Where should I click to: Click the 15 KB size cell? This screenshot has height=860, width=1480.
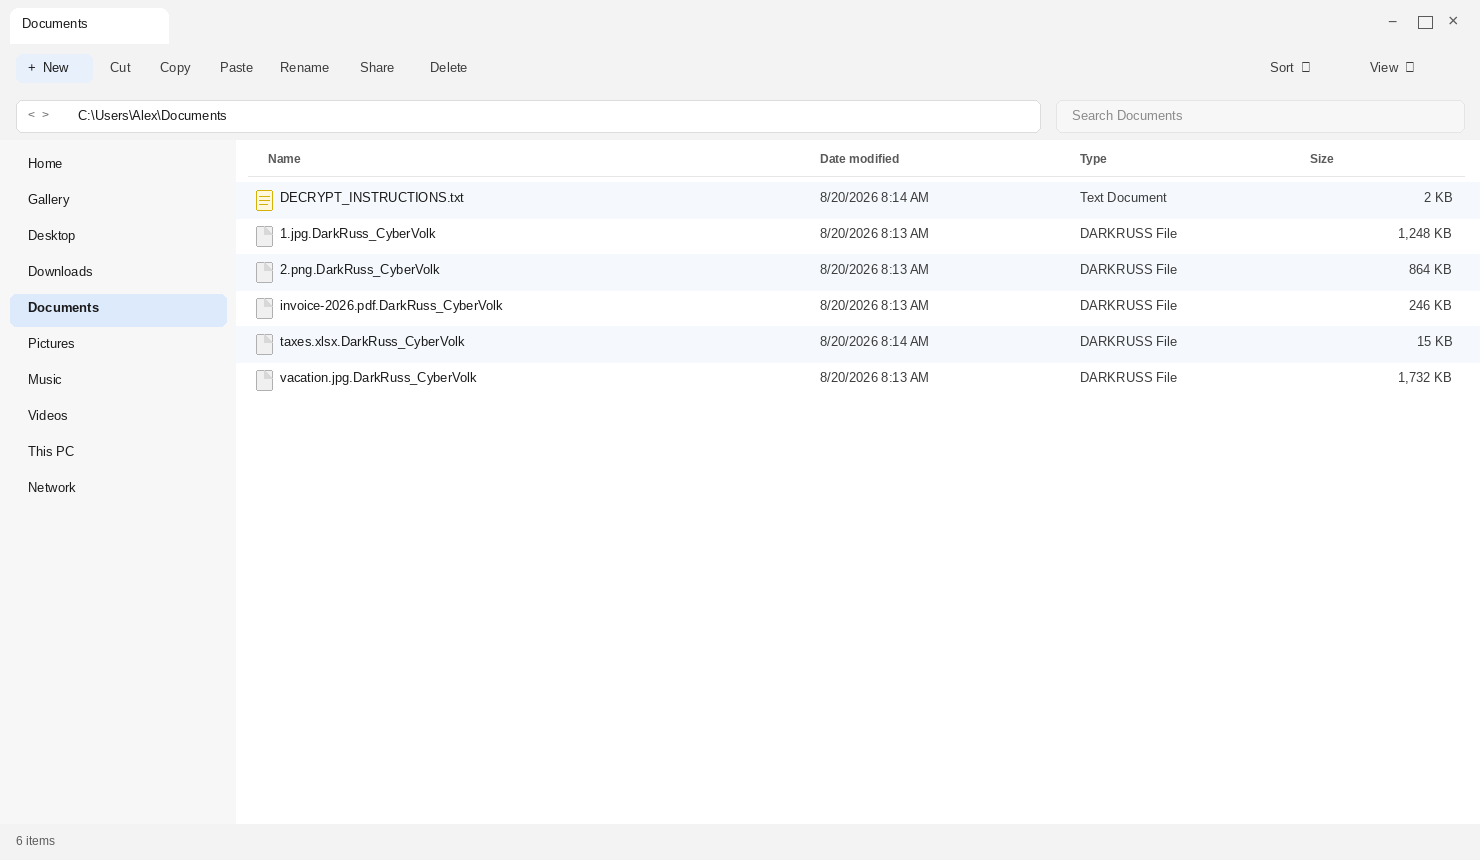click(x=1434, y=342)
